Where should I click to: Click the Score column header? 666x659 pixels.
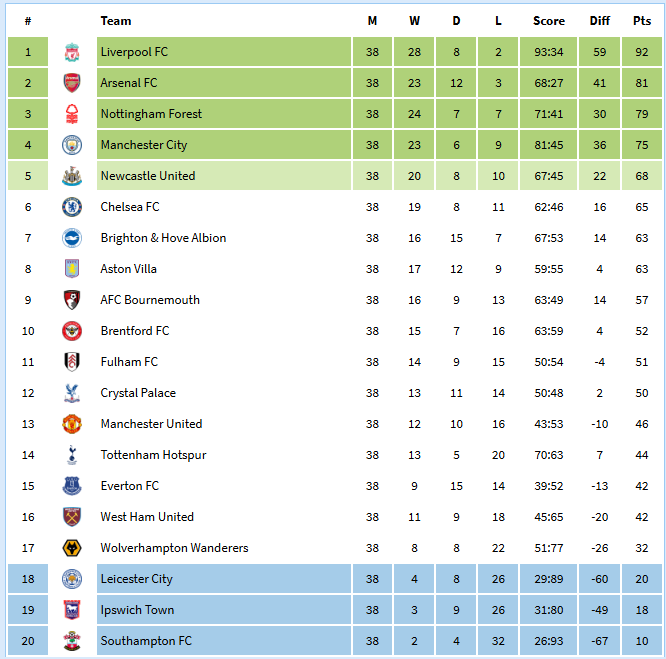(x=549, y=21)
